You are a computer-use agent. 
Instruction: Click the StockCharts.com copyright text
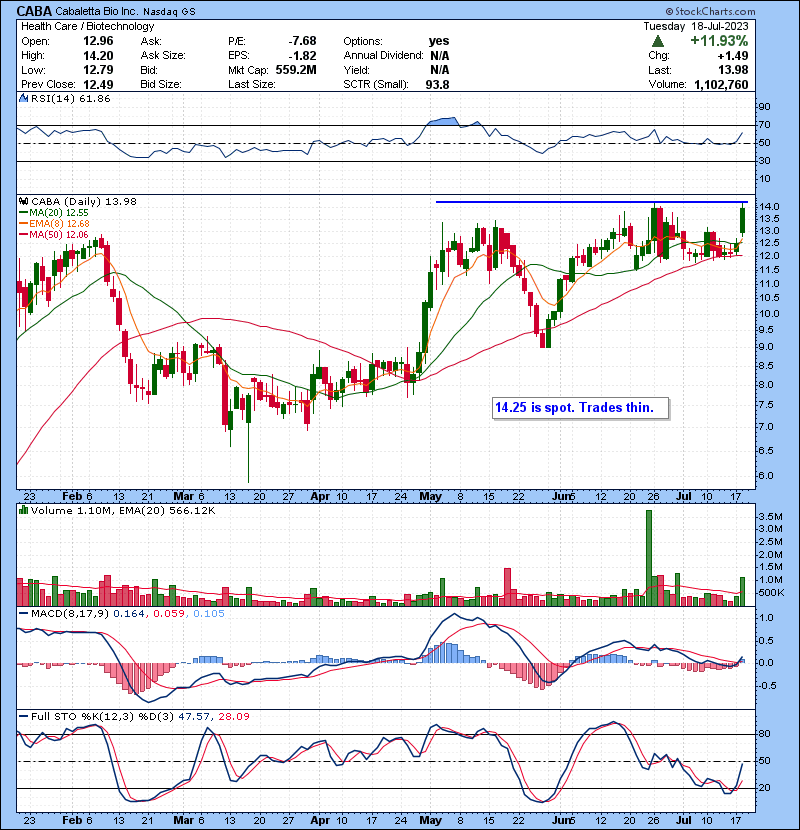pos(711,11)
